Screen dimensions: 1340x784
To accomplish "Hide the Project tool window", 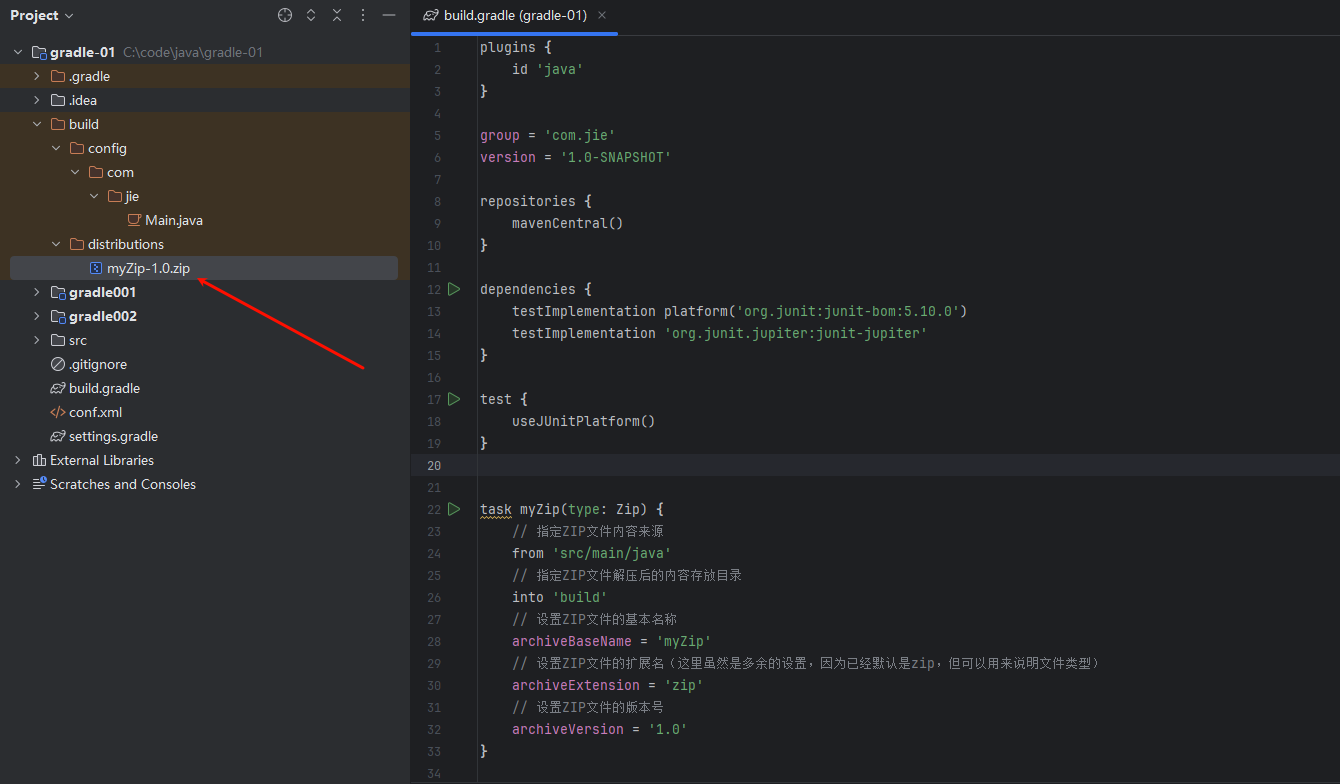I will click(x=389, y=15).
